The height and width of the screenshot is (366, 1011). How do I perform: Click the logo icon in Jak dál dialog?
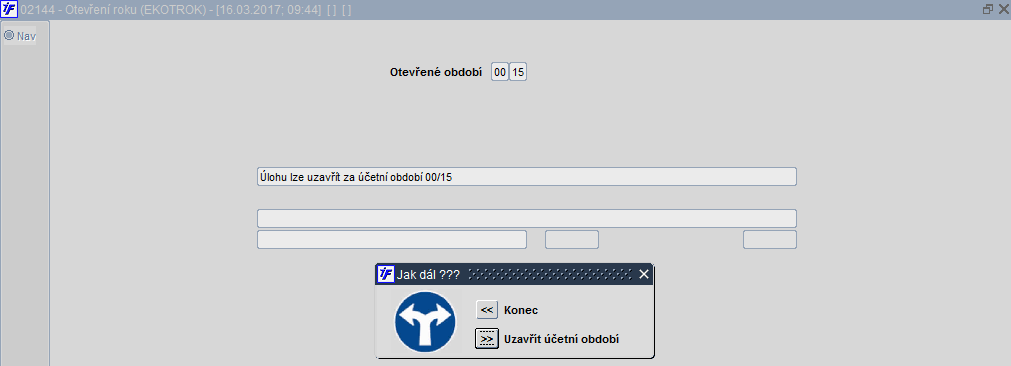pos(385,274)
